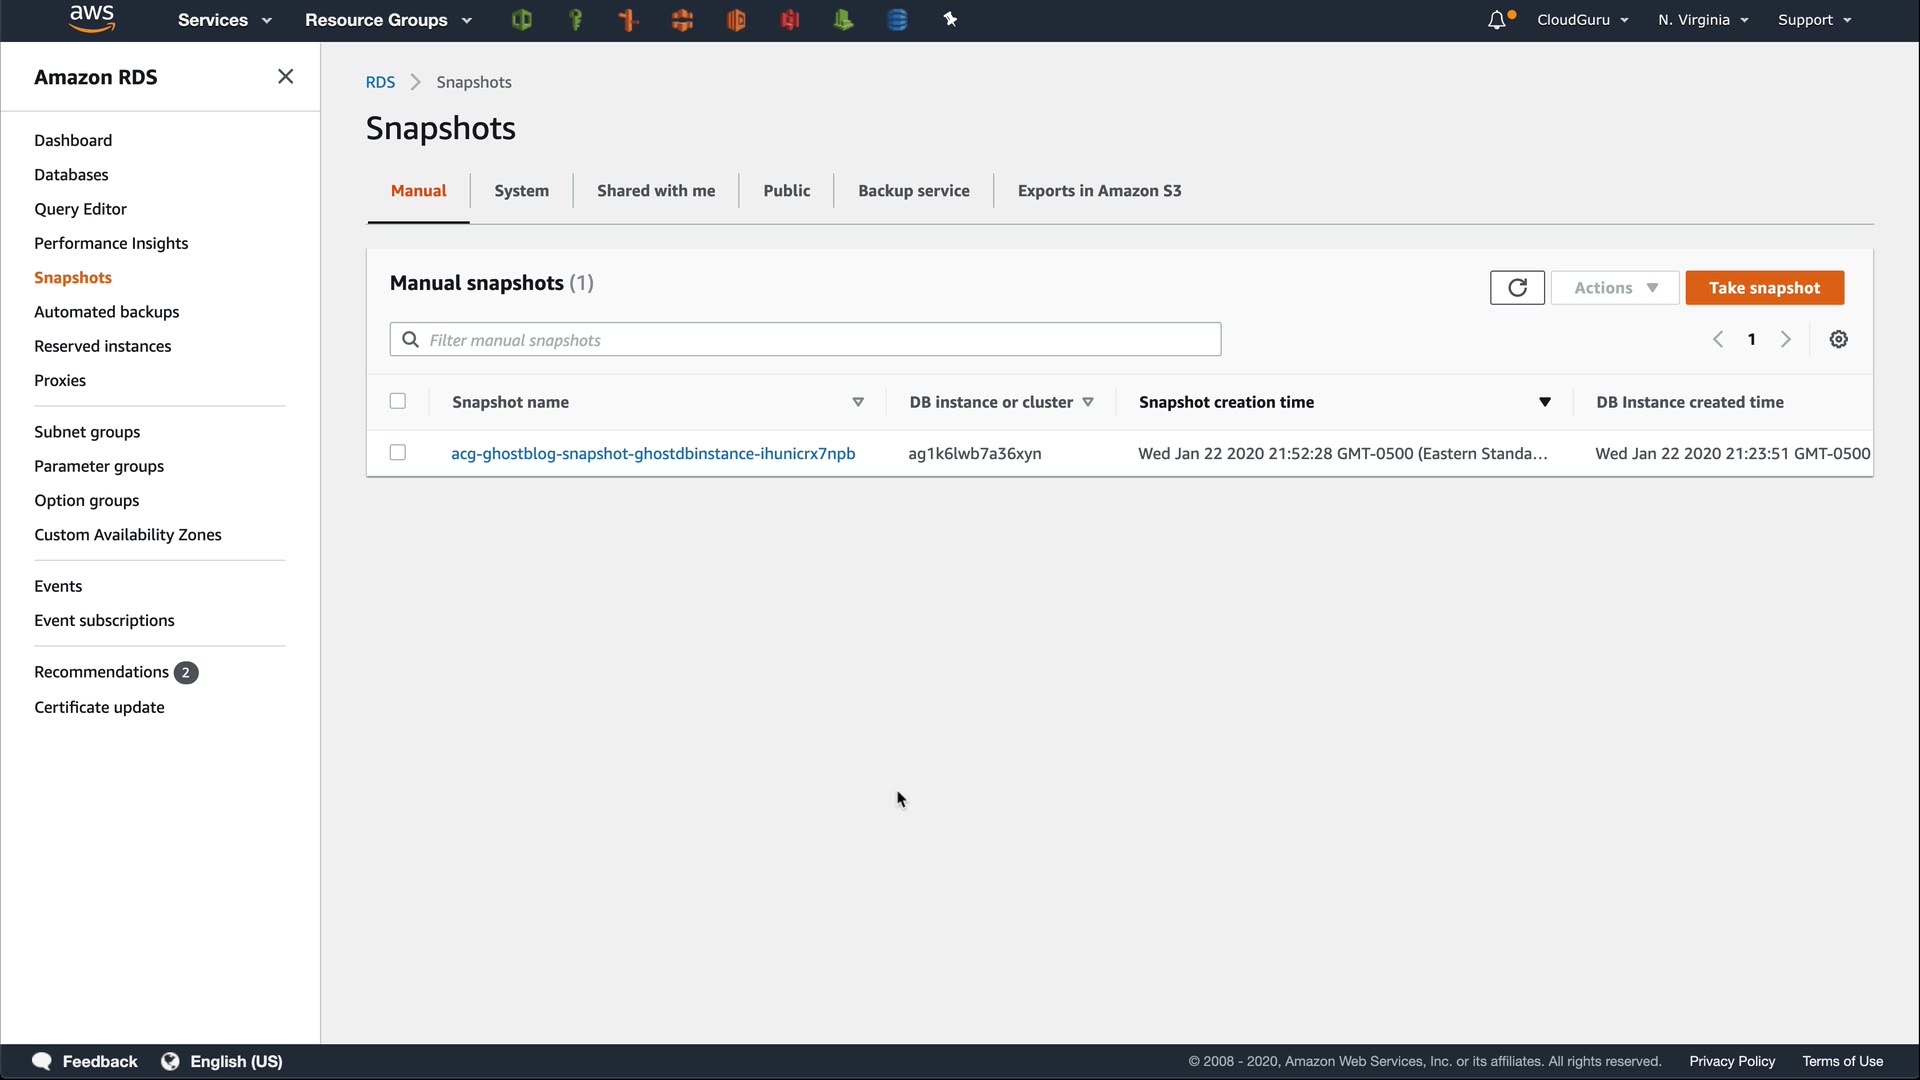Refresh the manual snapshots list
The image size is (1920, 1080).
click(x=1517, y=288)
